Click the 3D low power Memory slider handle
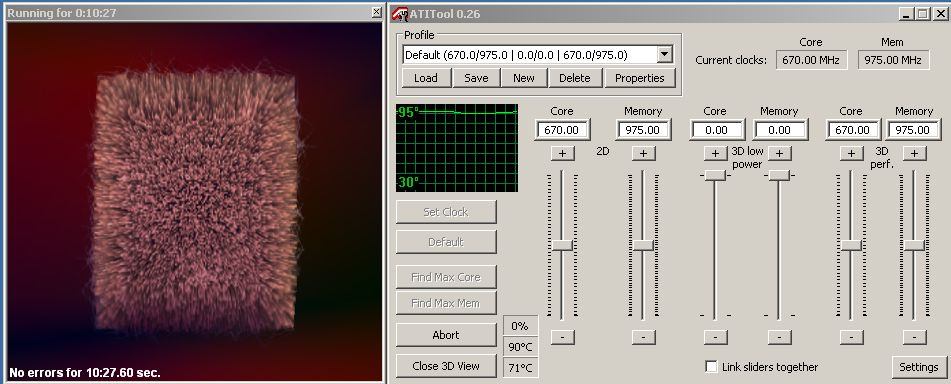Viewport: 951px width, 384px height. pyautogui.click(x=779, y=175)
